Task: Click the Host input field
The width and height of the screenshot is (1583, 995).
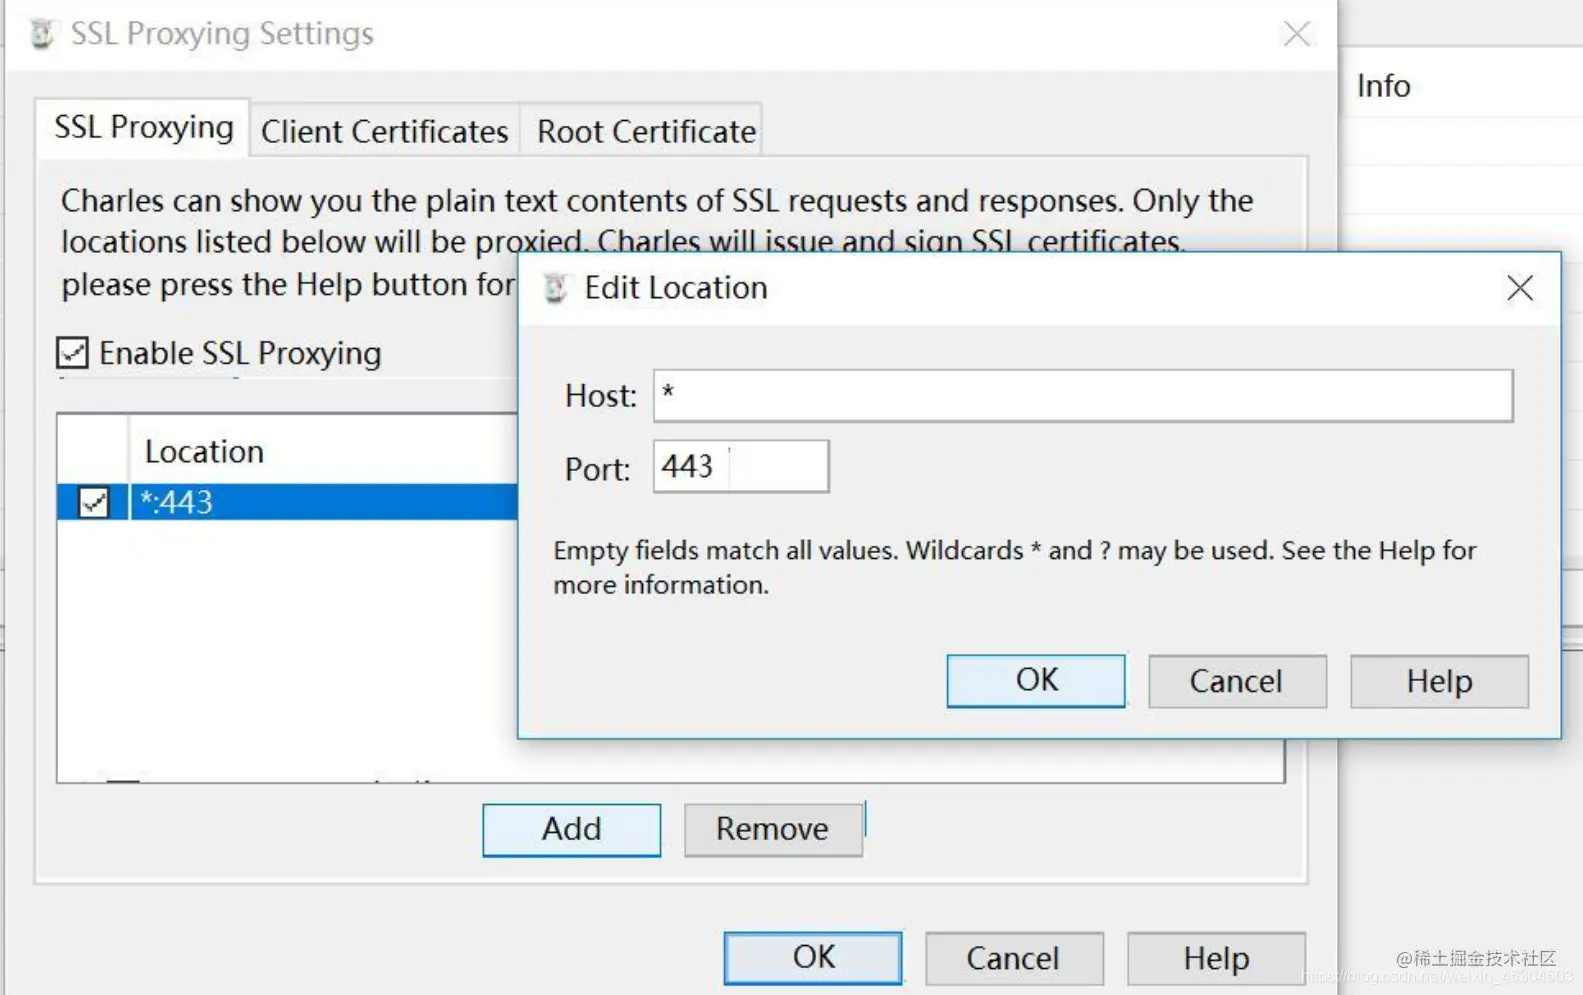Action: [1083, 396]
